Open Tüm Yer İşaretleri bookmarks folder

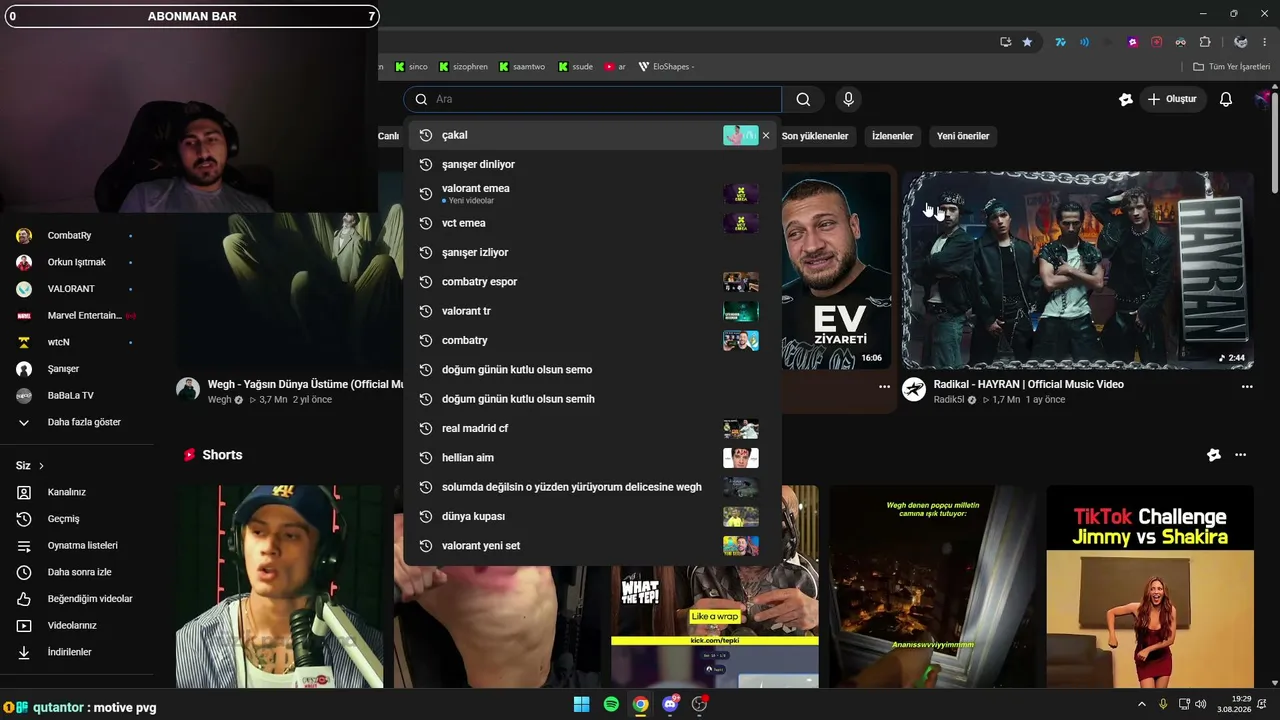coord(1232,67)
